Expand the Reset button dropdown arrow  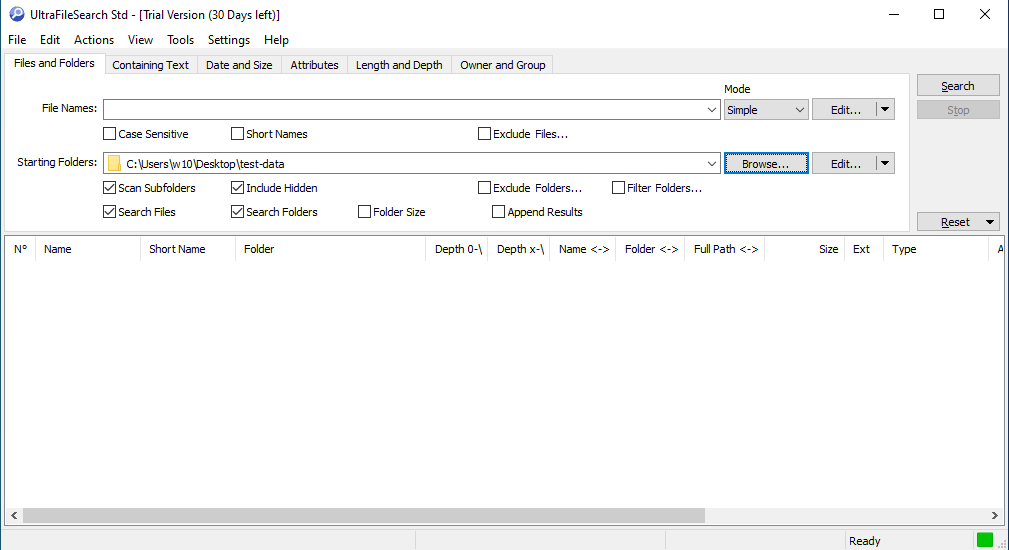990,222
